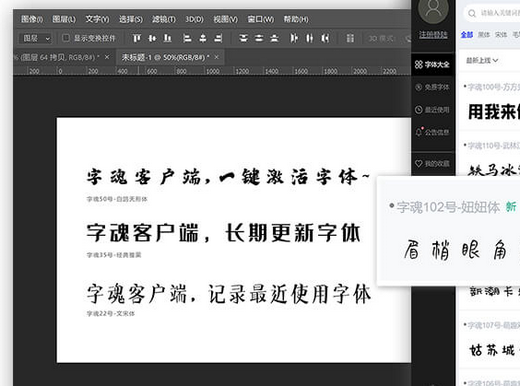
Task: Click the auto-align layers icon
Action: coord(350,38)
